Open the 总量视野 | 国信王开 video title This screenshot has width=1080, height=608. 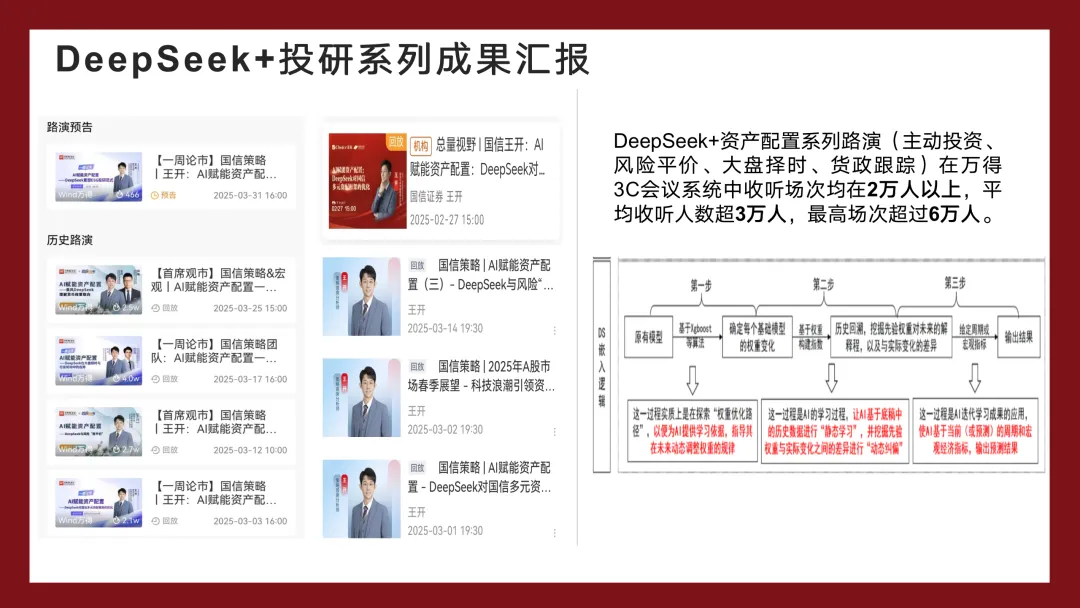point(478,157)
